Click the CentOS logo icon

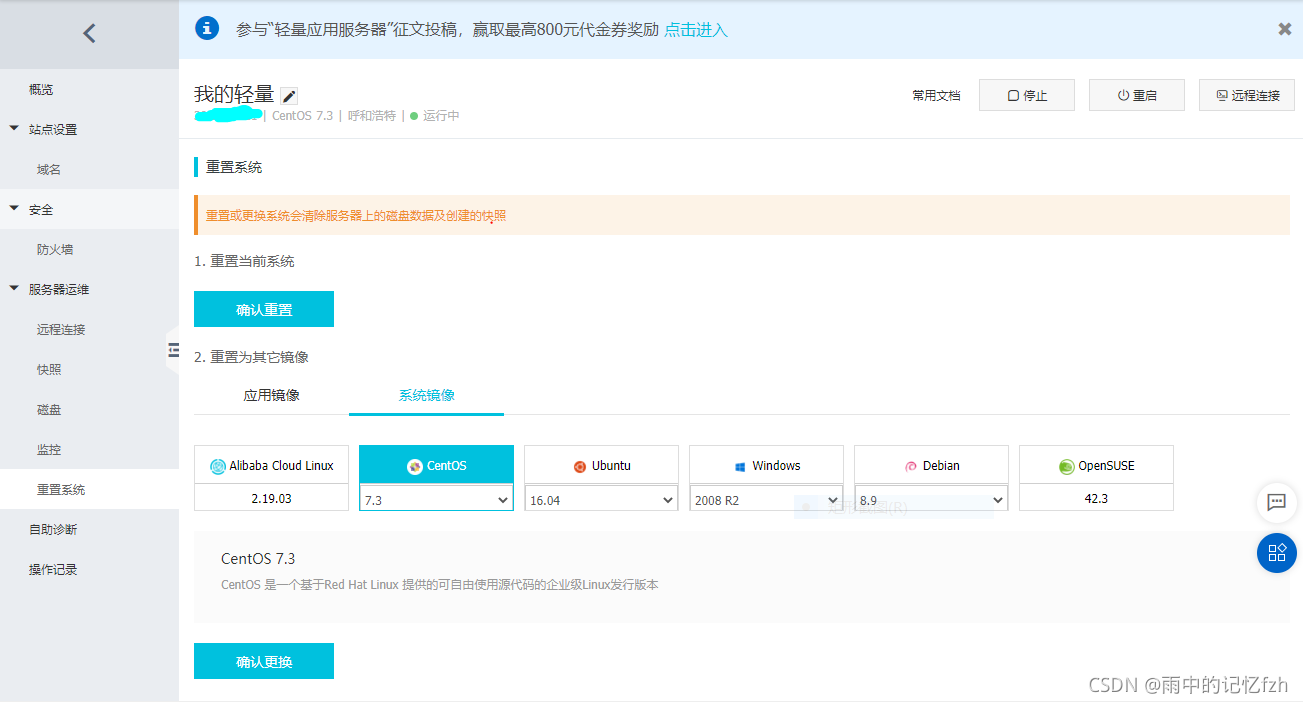414,466
